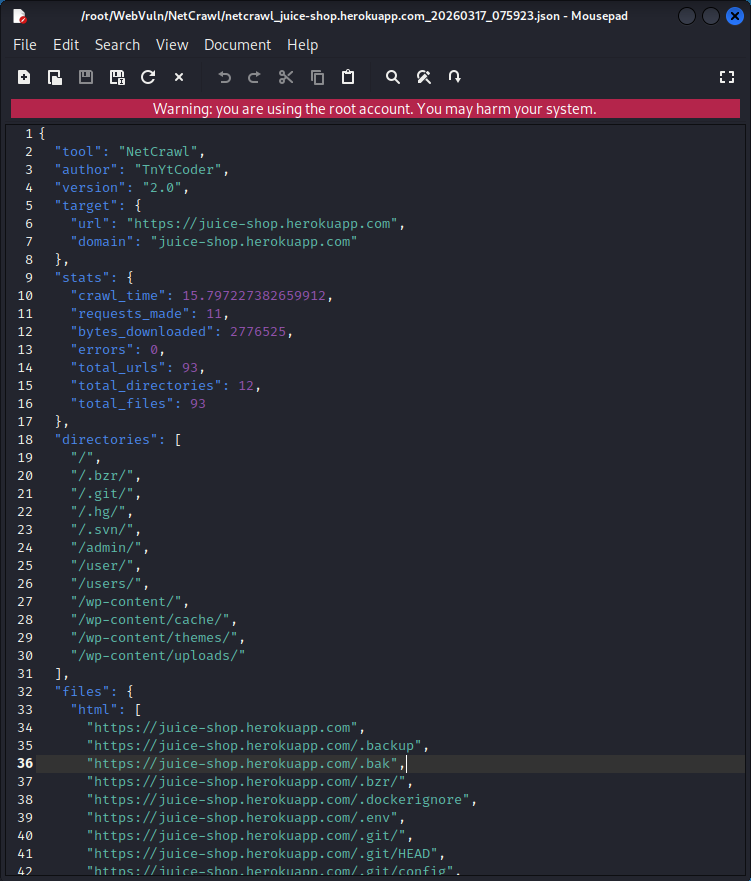The image size is (751, 881).
Task: Click the "/wp-content/uploads/" entry
Action: coord(158,655)
